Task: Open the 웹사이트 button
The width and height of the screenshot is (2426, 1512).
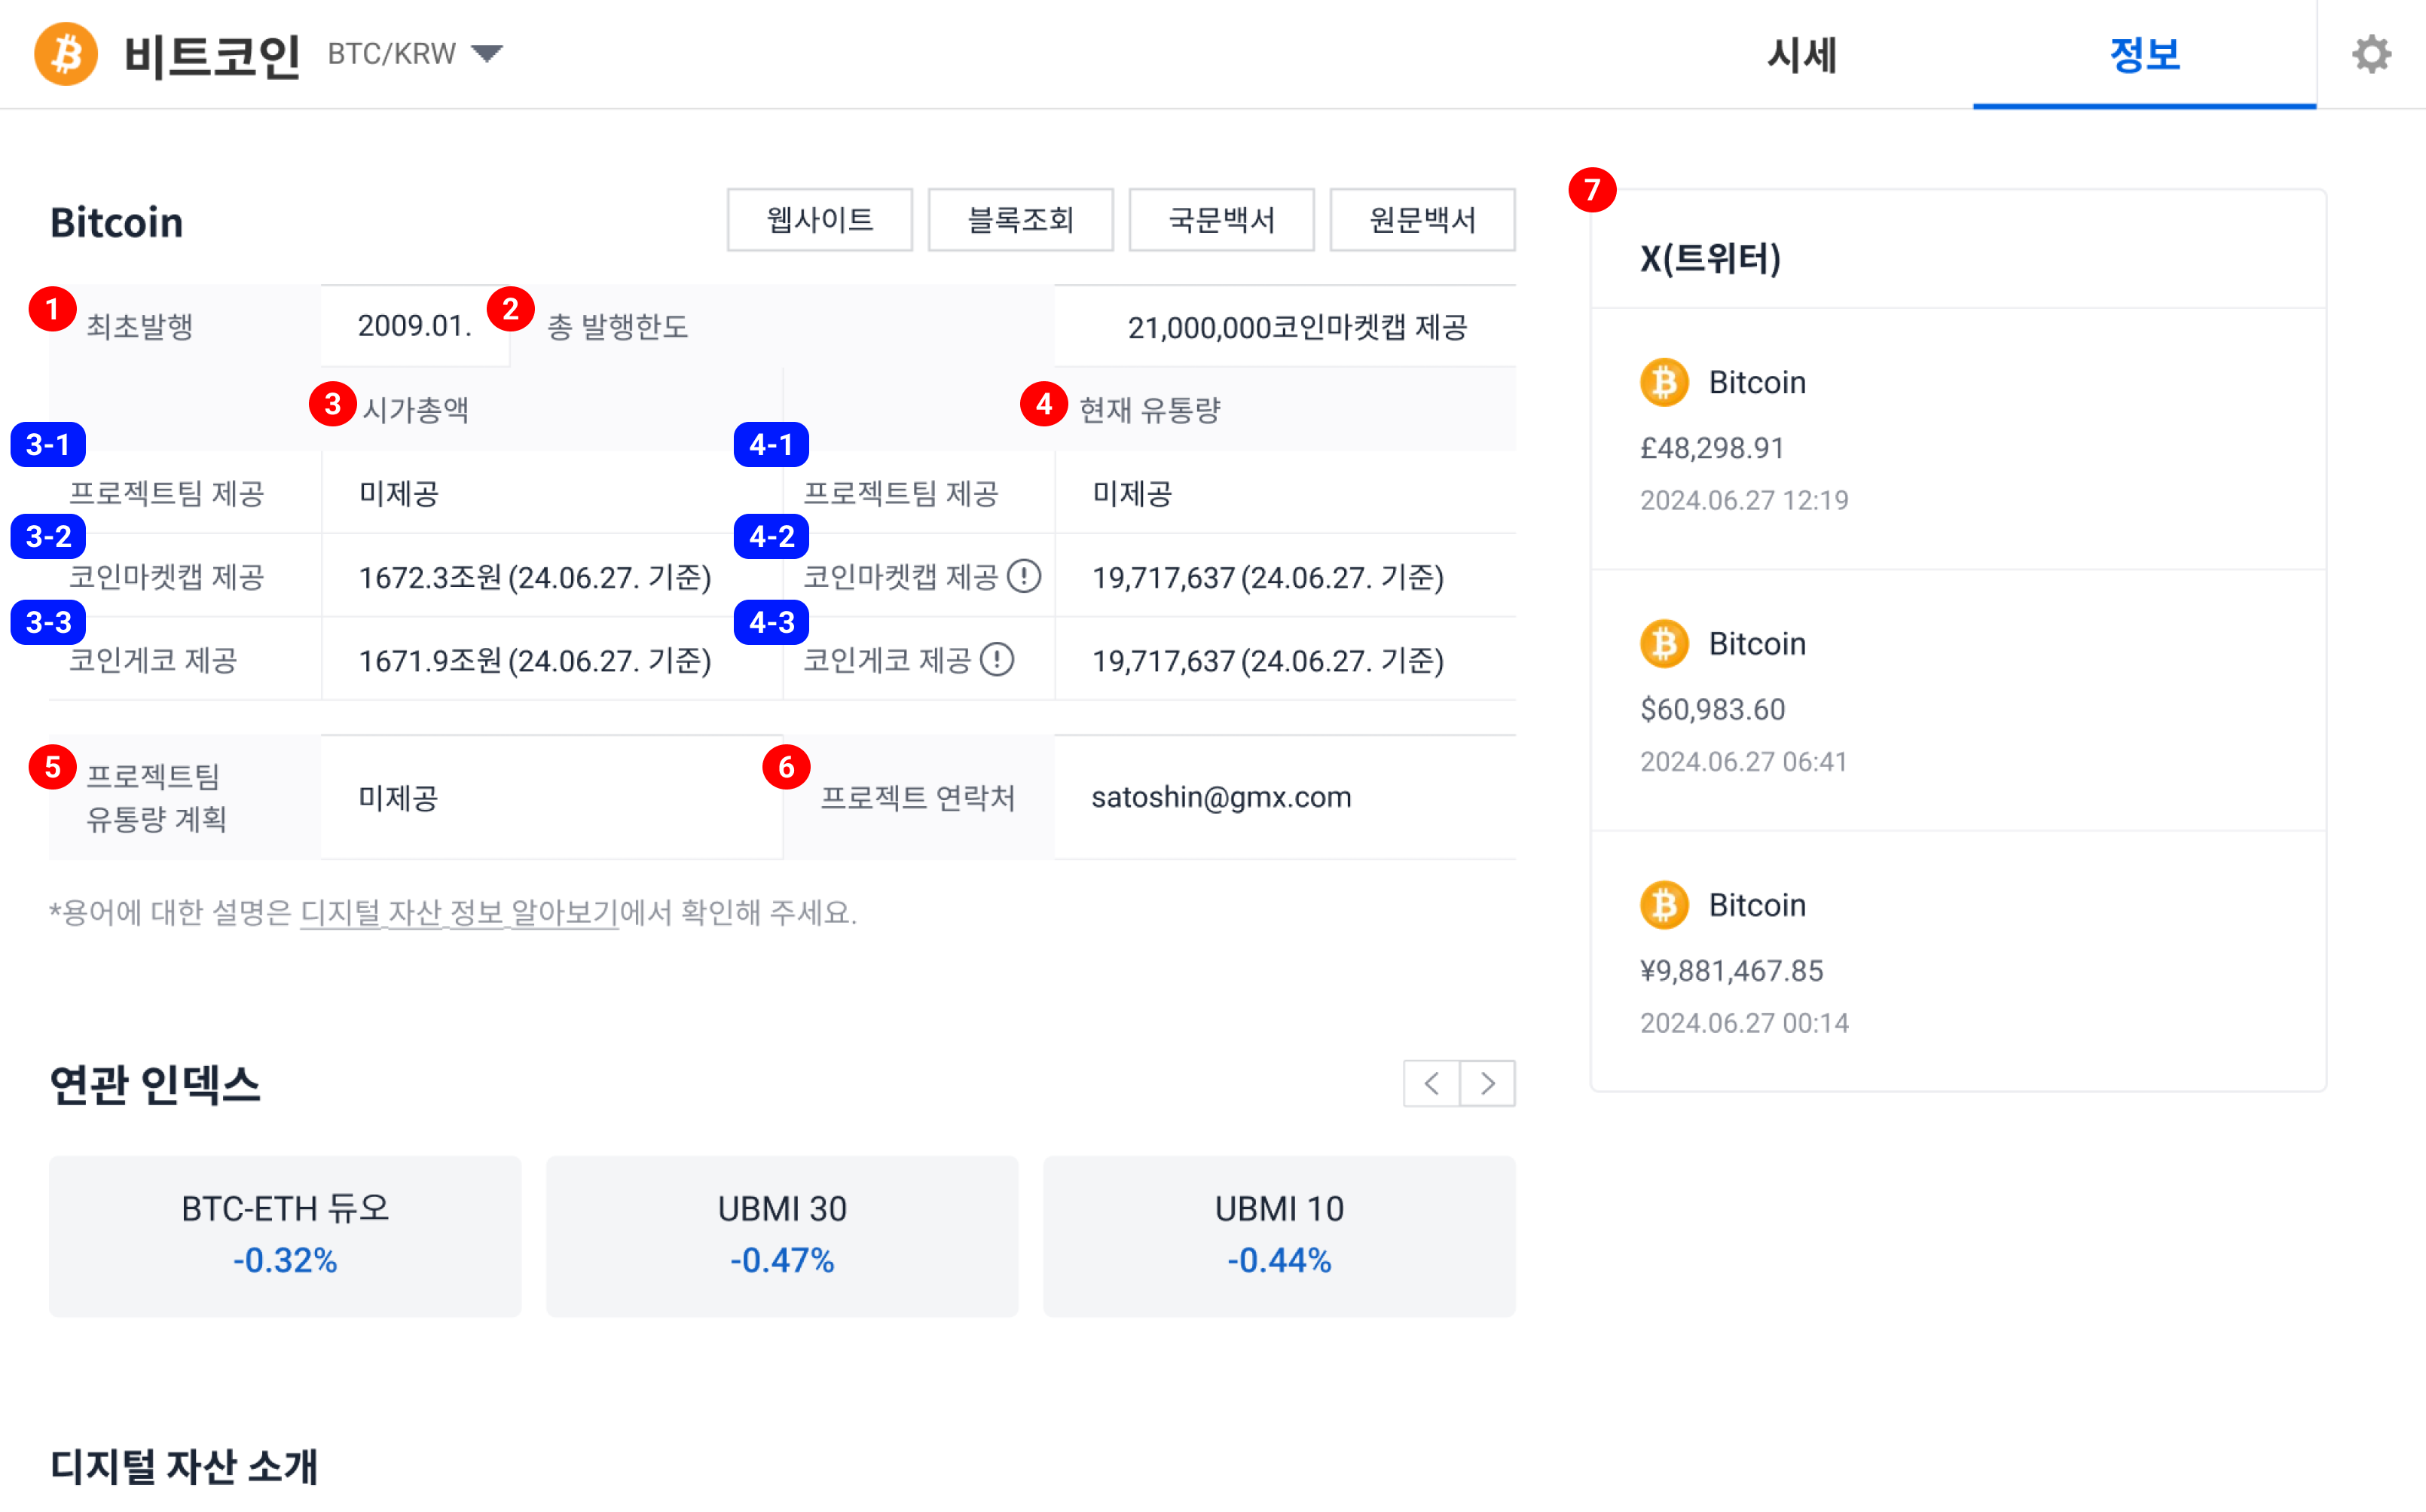Action: tap(820, 220)
